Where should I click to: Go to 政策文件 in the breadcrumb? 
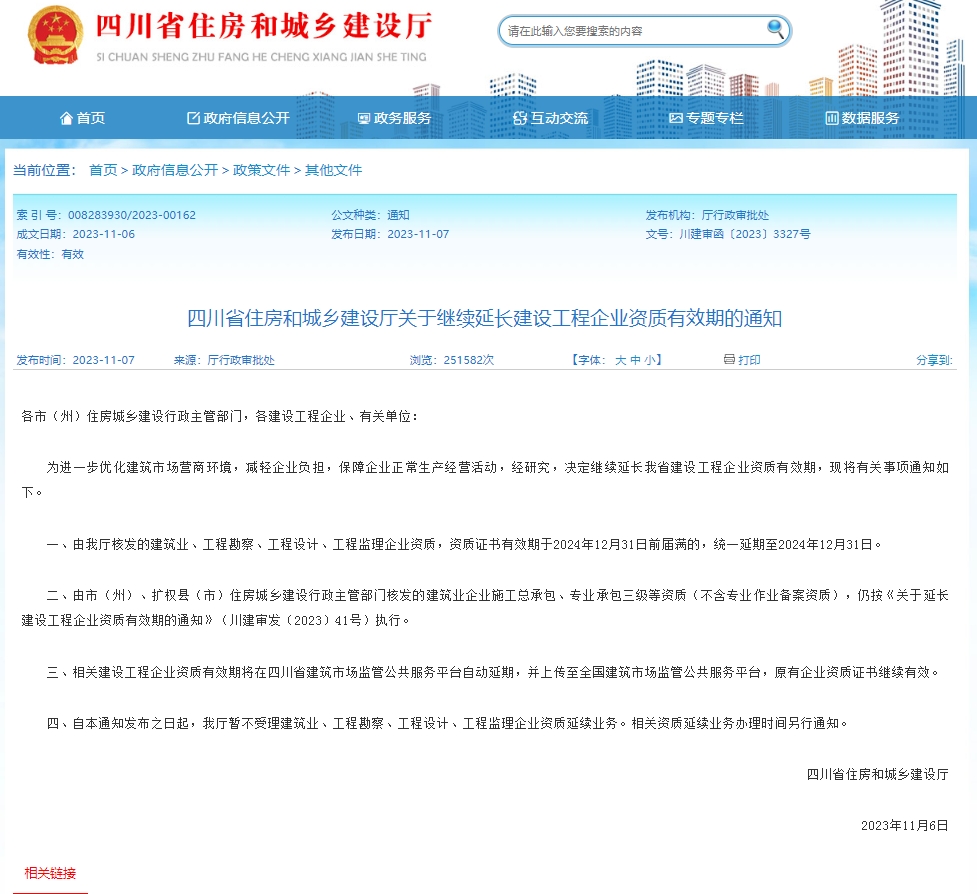coord(262,170)
